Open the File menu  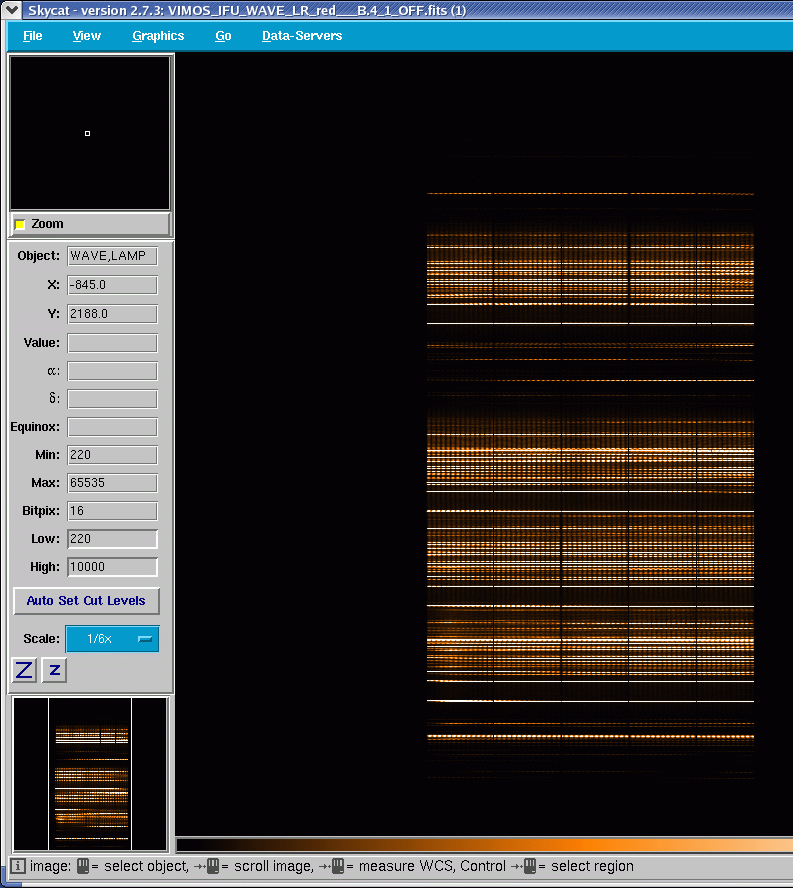pyautogui.click(x=32, y=36)
